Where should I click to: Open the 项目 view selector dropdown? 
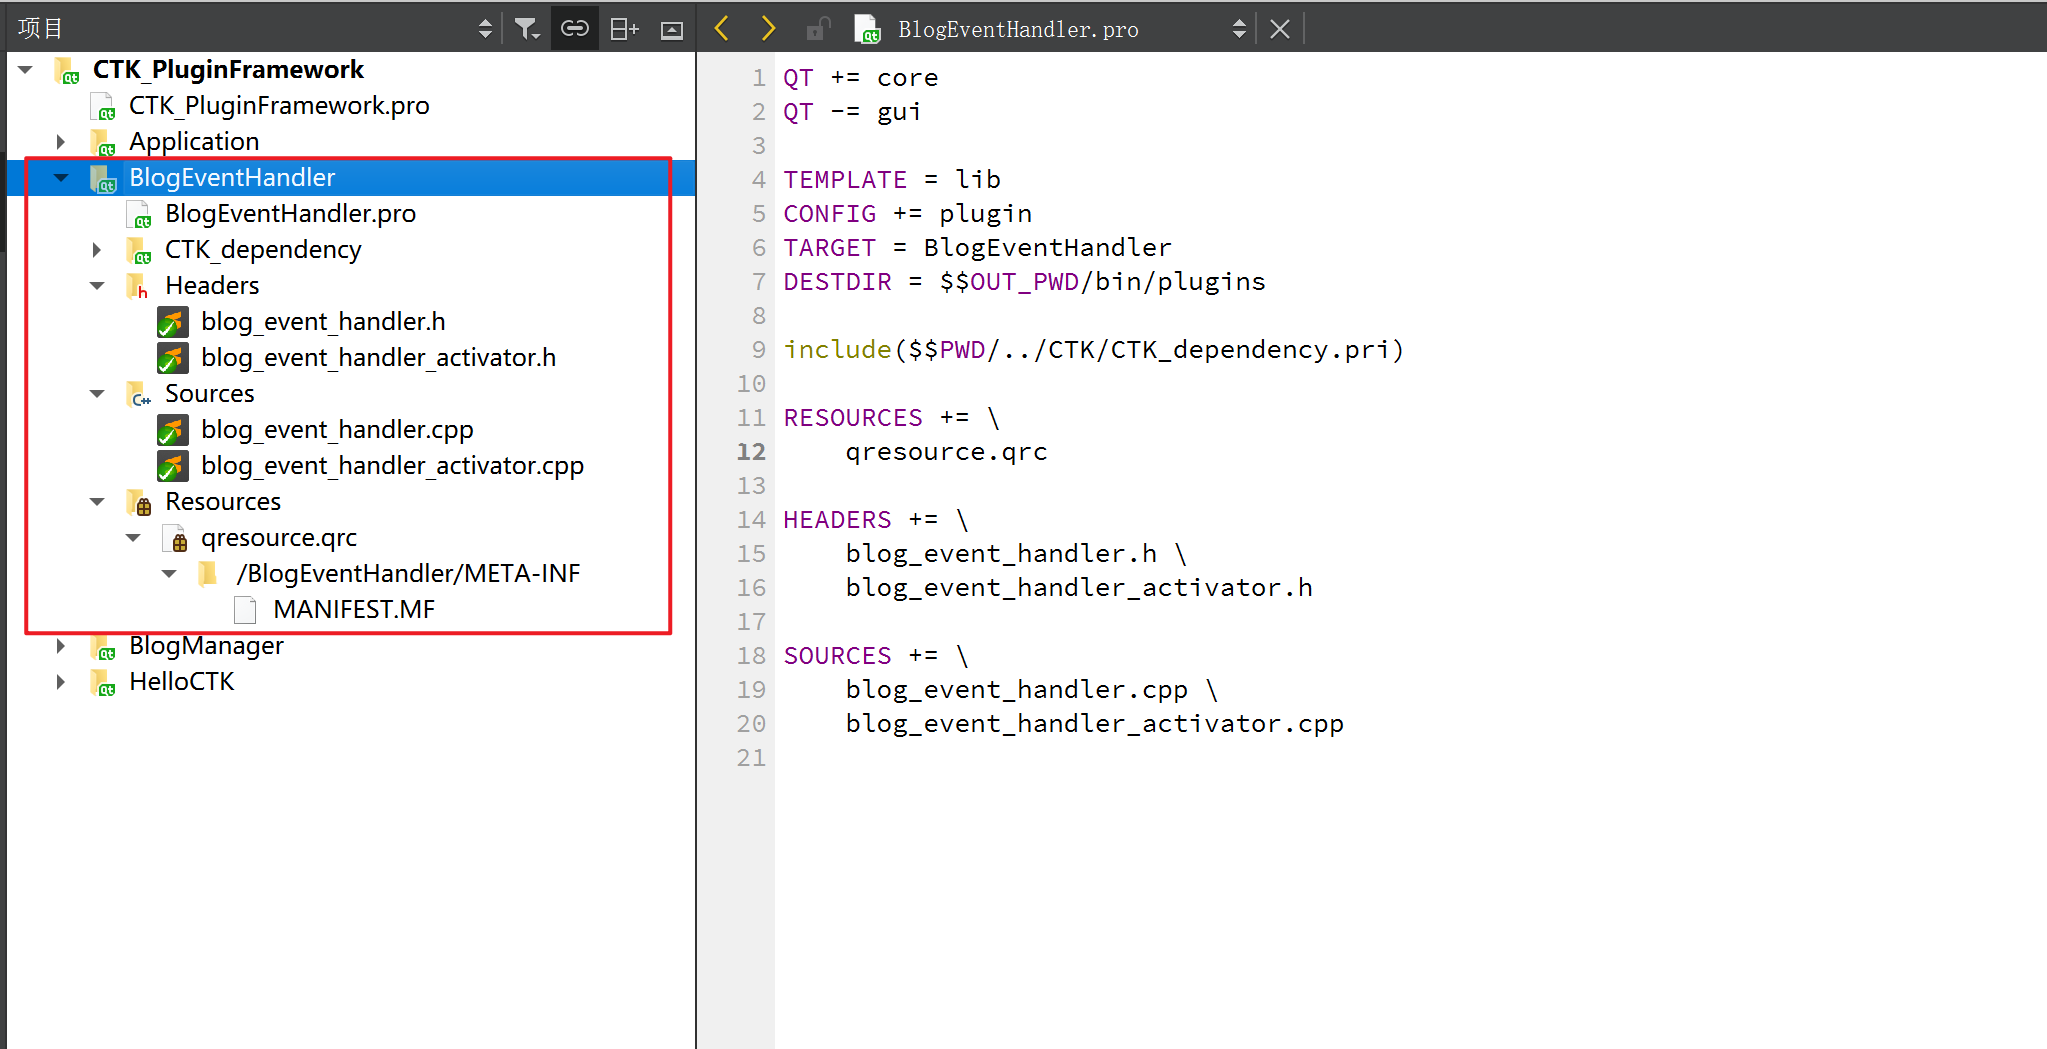[x=485, y=29]
